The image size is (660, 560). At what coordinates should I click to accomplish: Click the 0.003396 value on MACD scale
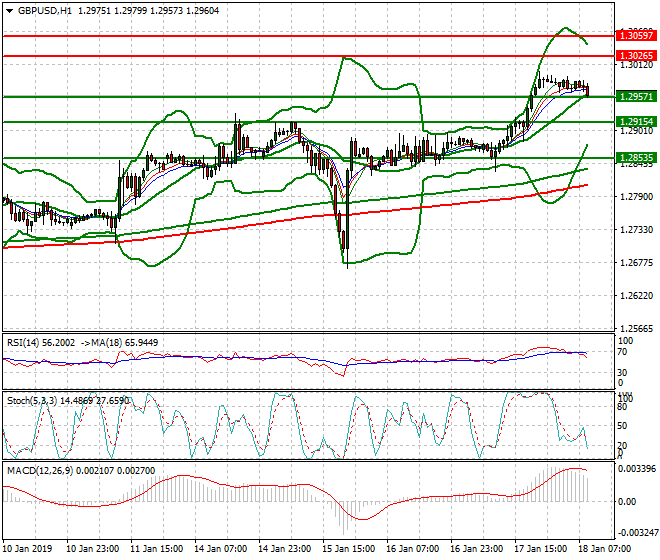(x=636, y=468)
